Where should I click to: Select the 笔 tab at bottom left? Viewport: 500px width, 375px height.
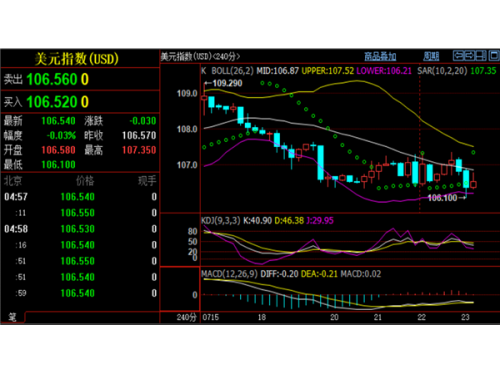point(13,317)
